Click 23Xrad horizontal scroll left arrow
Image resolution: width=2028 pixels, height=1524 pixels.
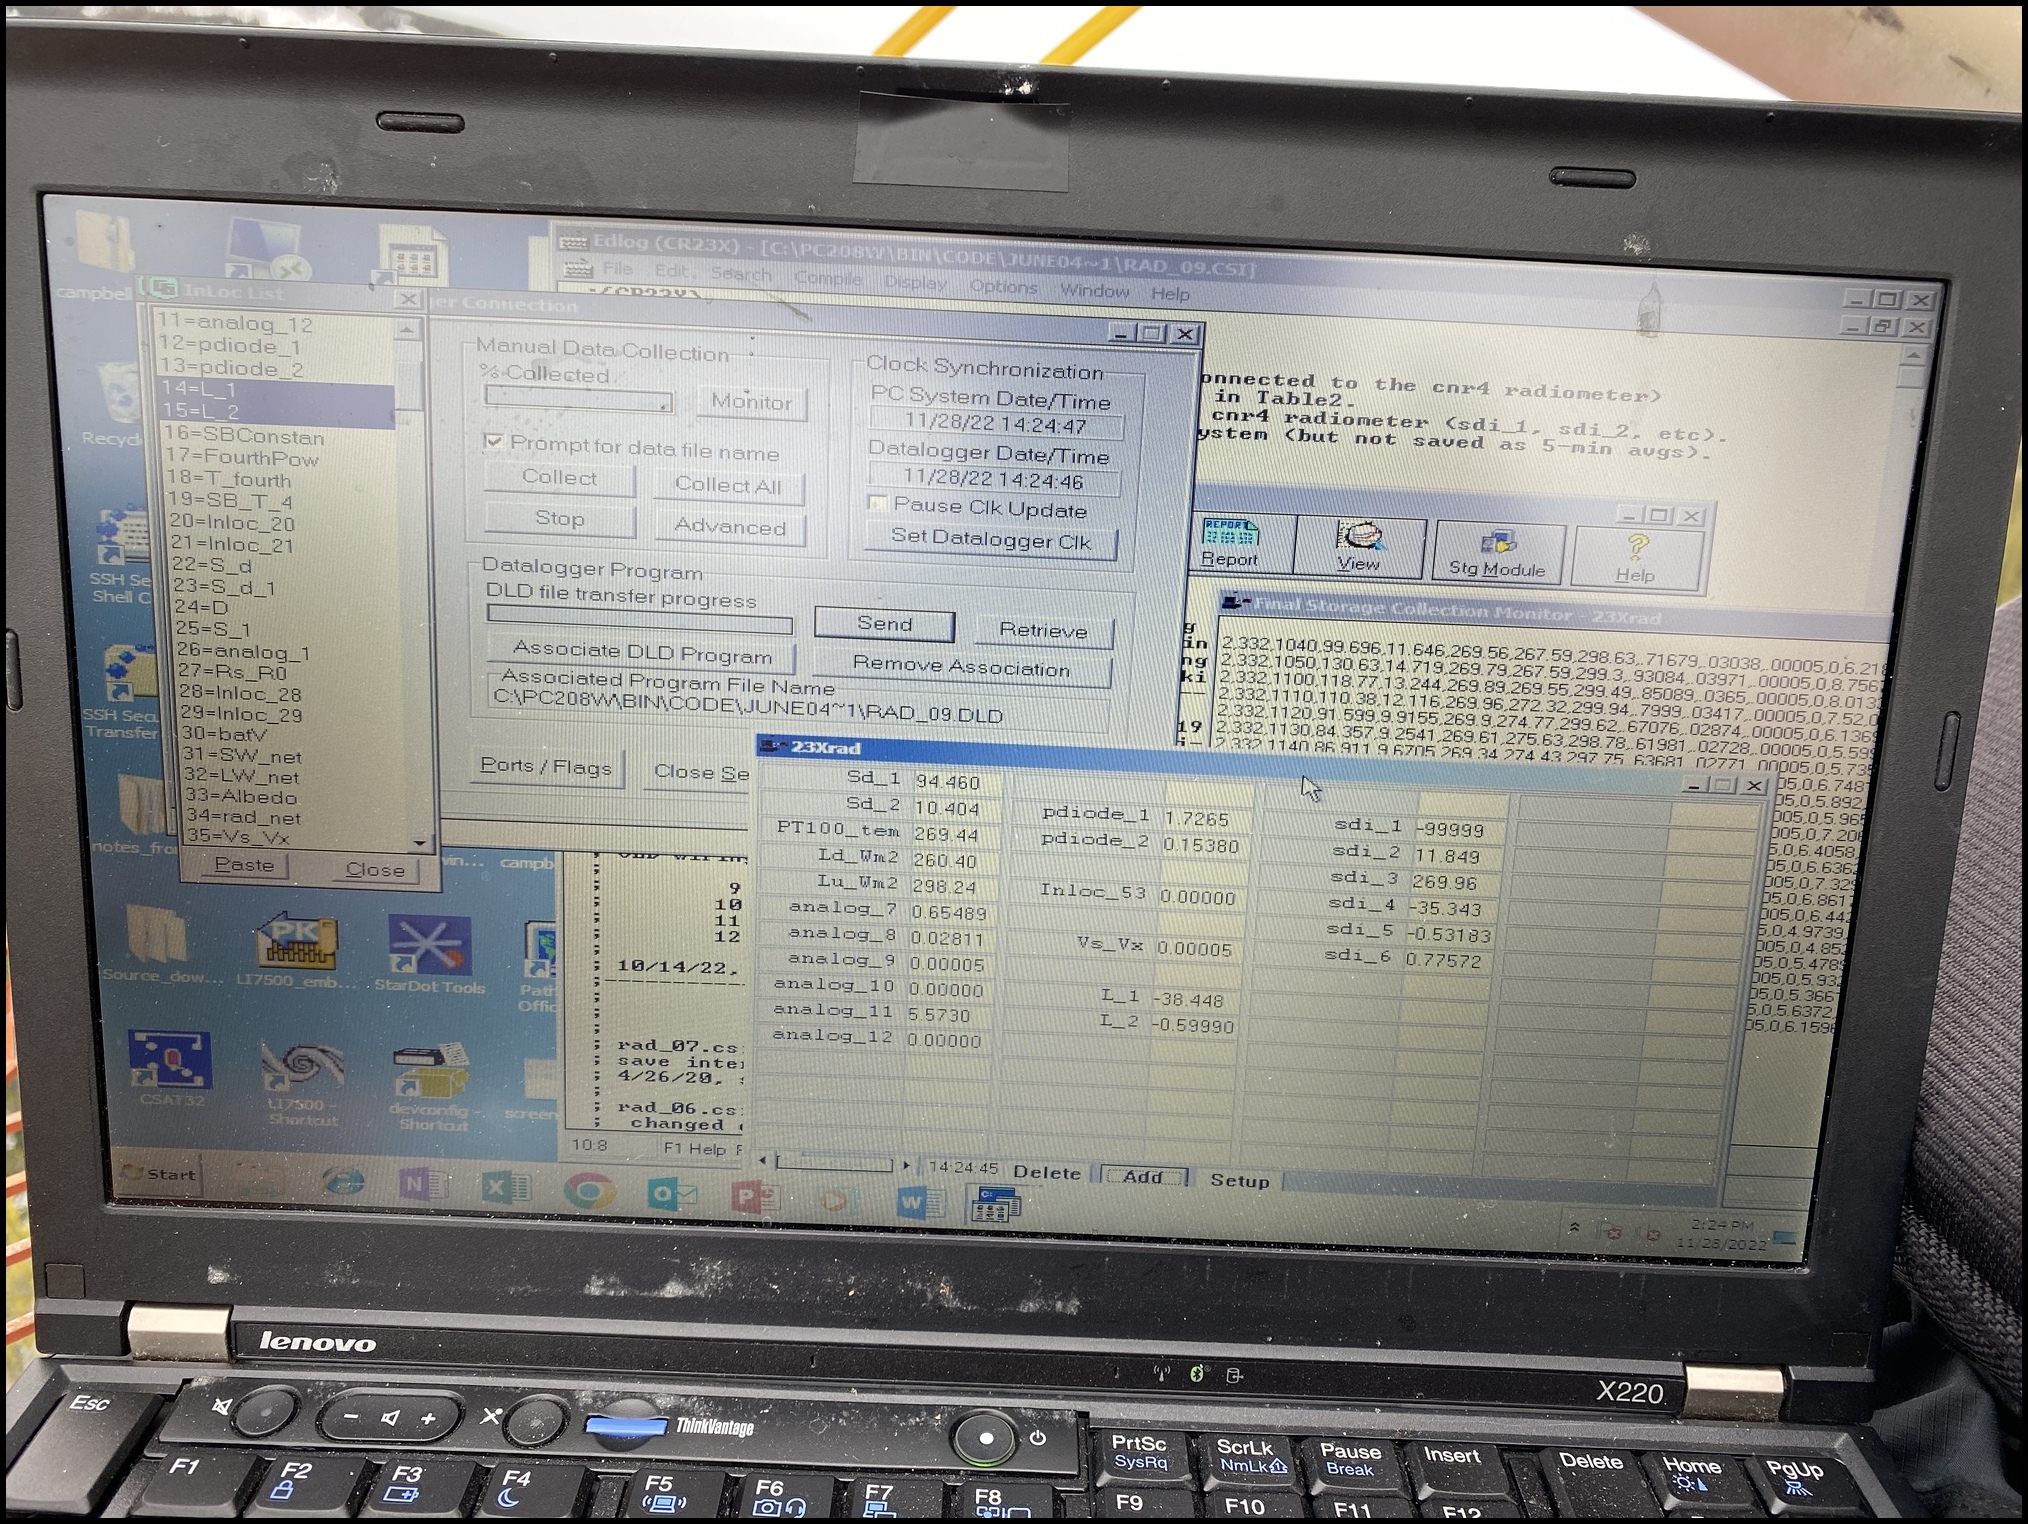coord(764,1161)
